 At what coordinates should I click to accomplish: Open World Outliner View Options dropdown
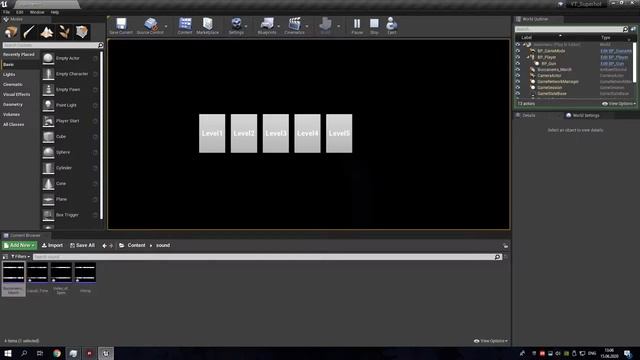(619, 104)
